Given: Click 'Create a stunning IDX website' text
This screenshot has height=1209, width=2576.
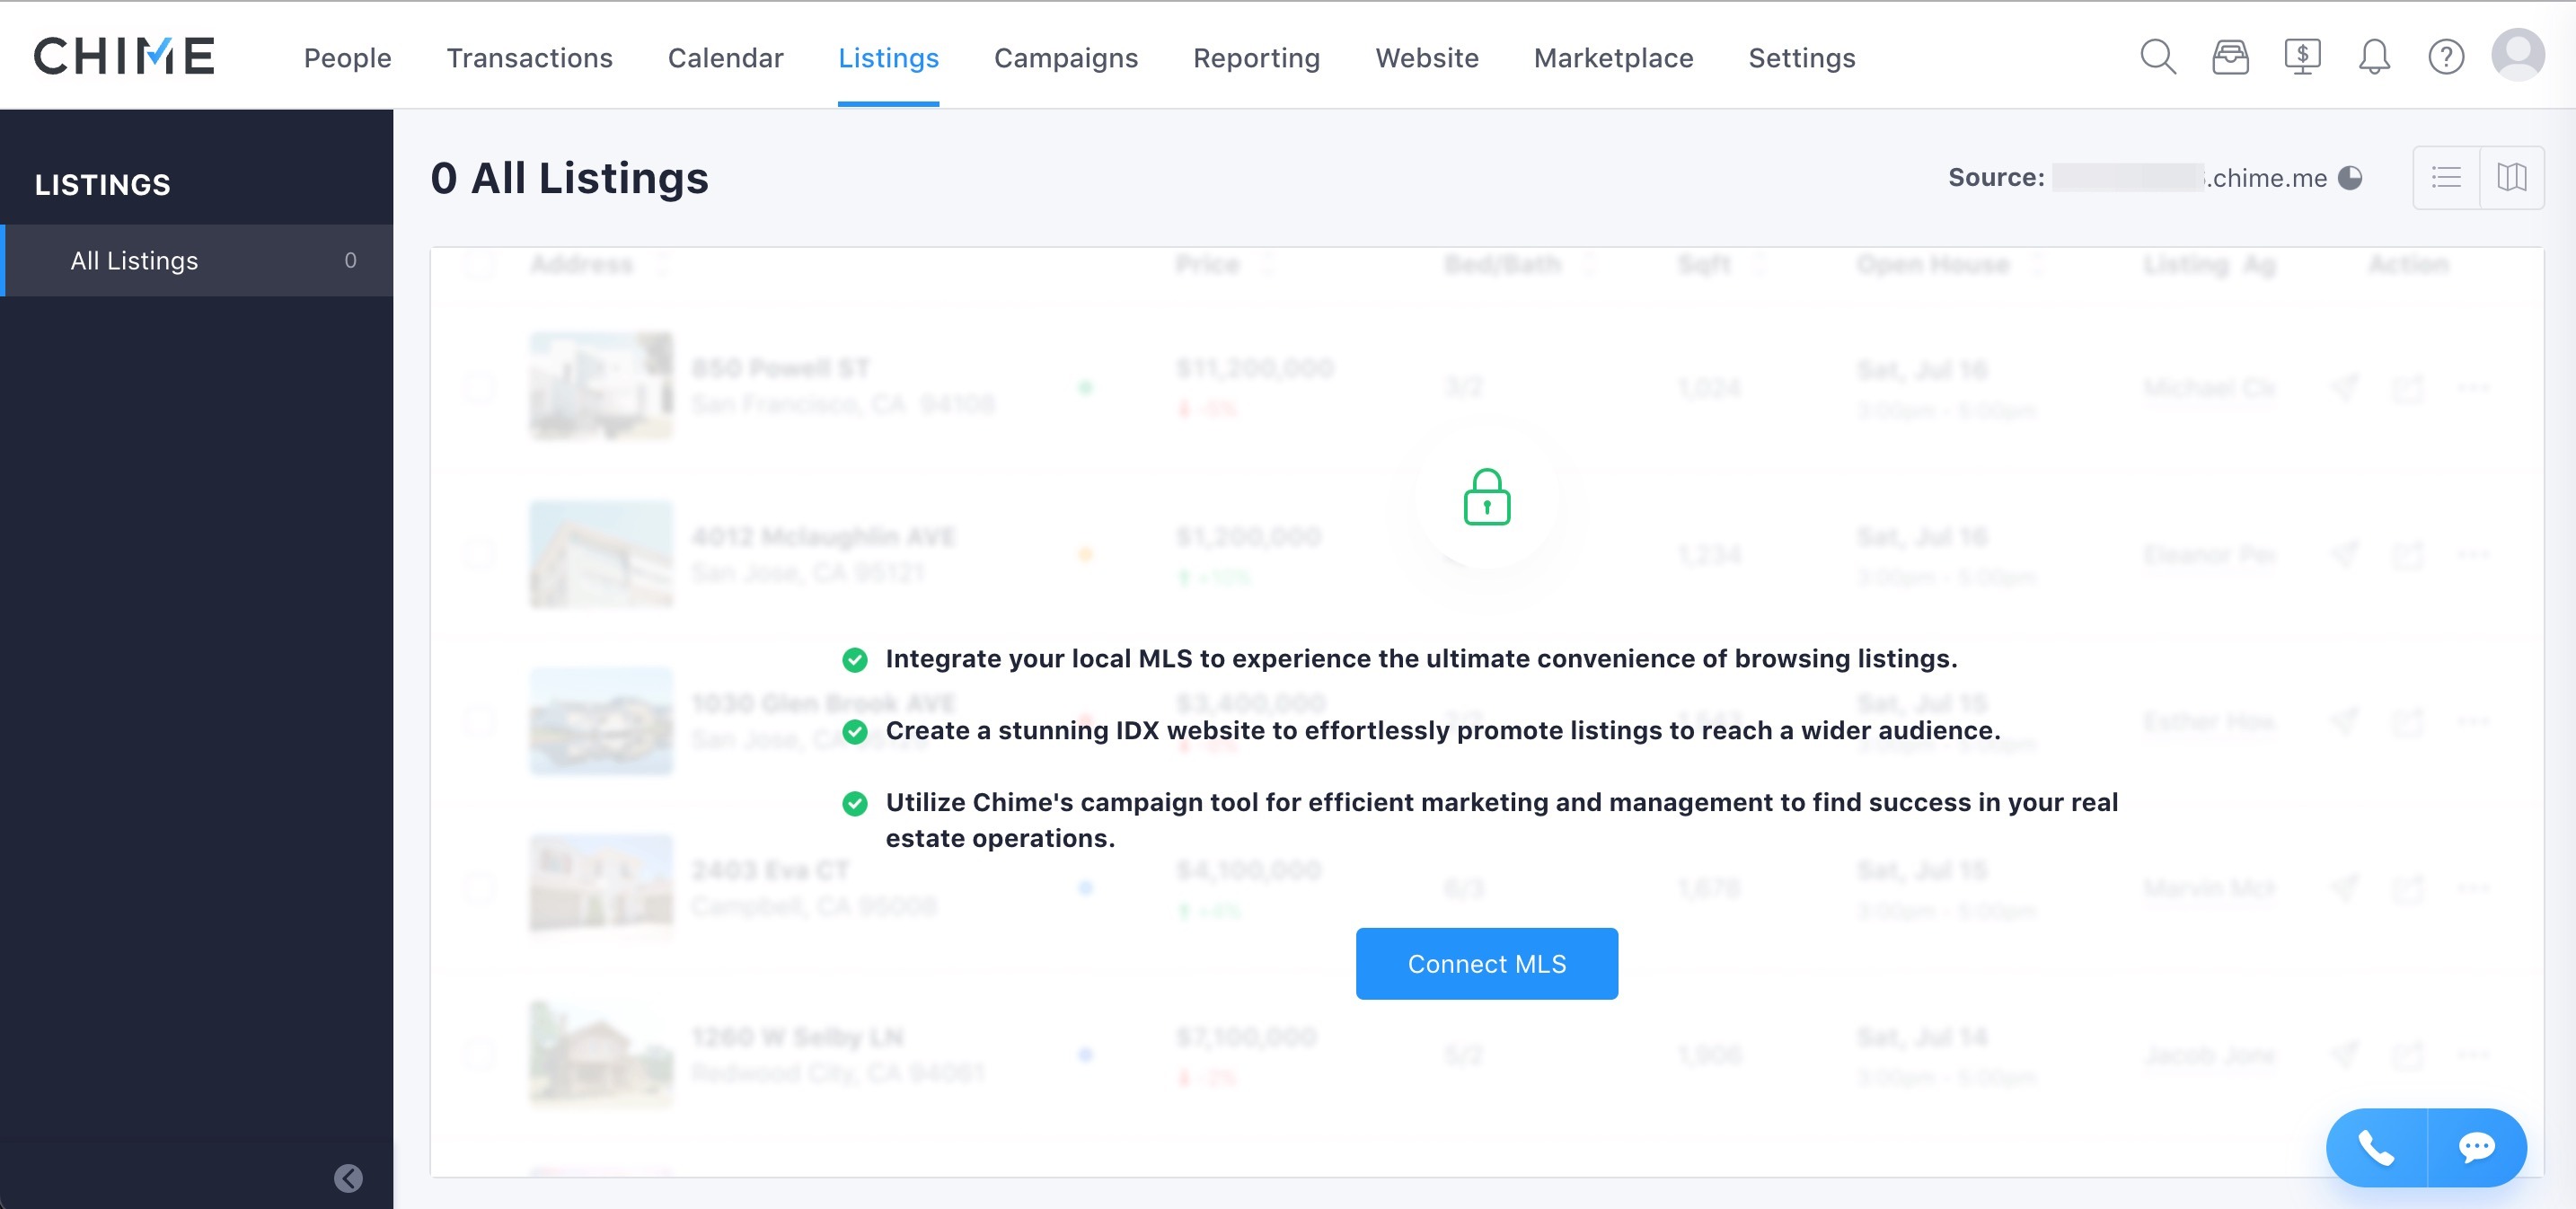Looking at the screenshot, I should click(x=1443, y=730).
